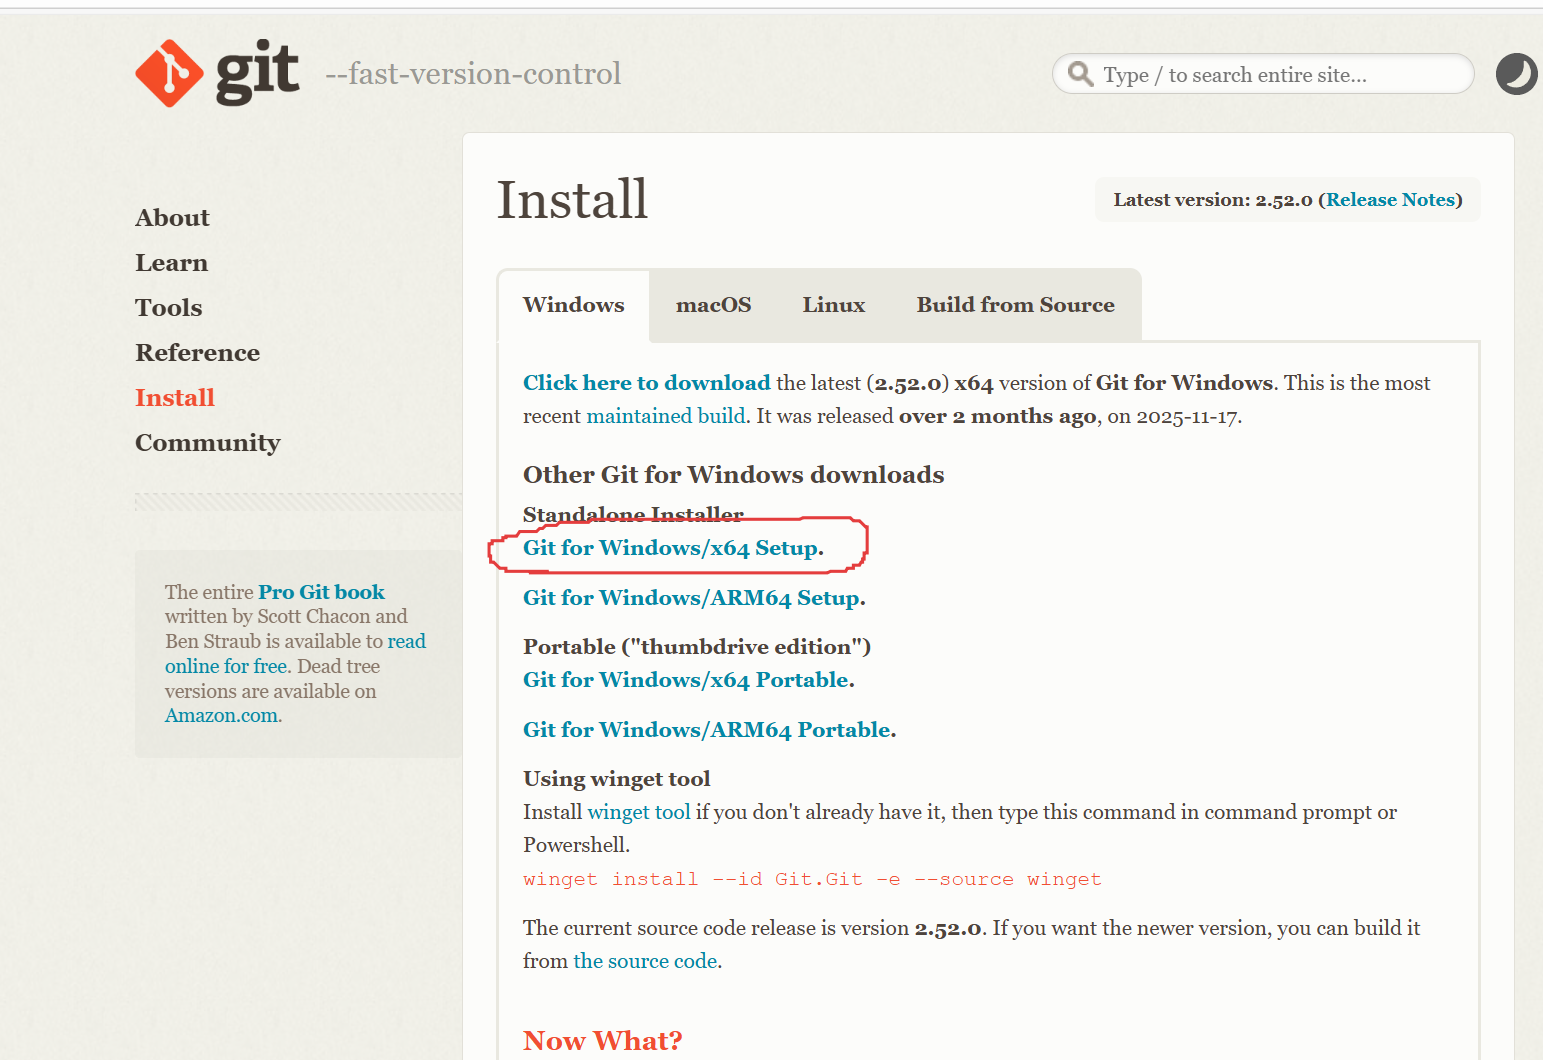Click the Other Git for Windows downloads heading
Image resolution: width=1543 pixels, height=1060 pixels.
click(733, 475)
